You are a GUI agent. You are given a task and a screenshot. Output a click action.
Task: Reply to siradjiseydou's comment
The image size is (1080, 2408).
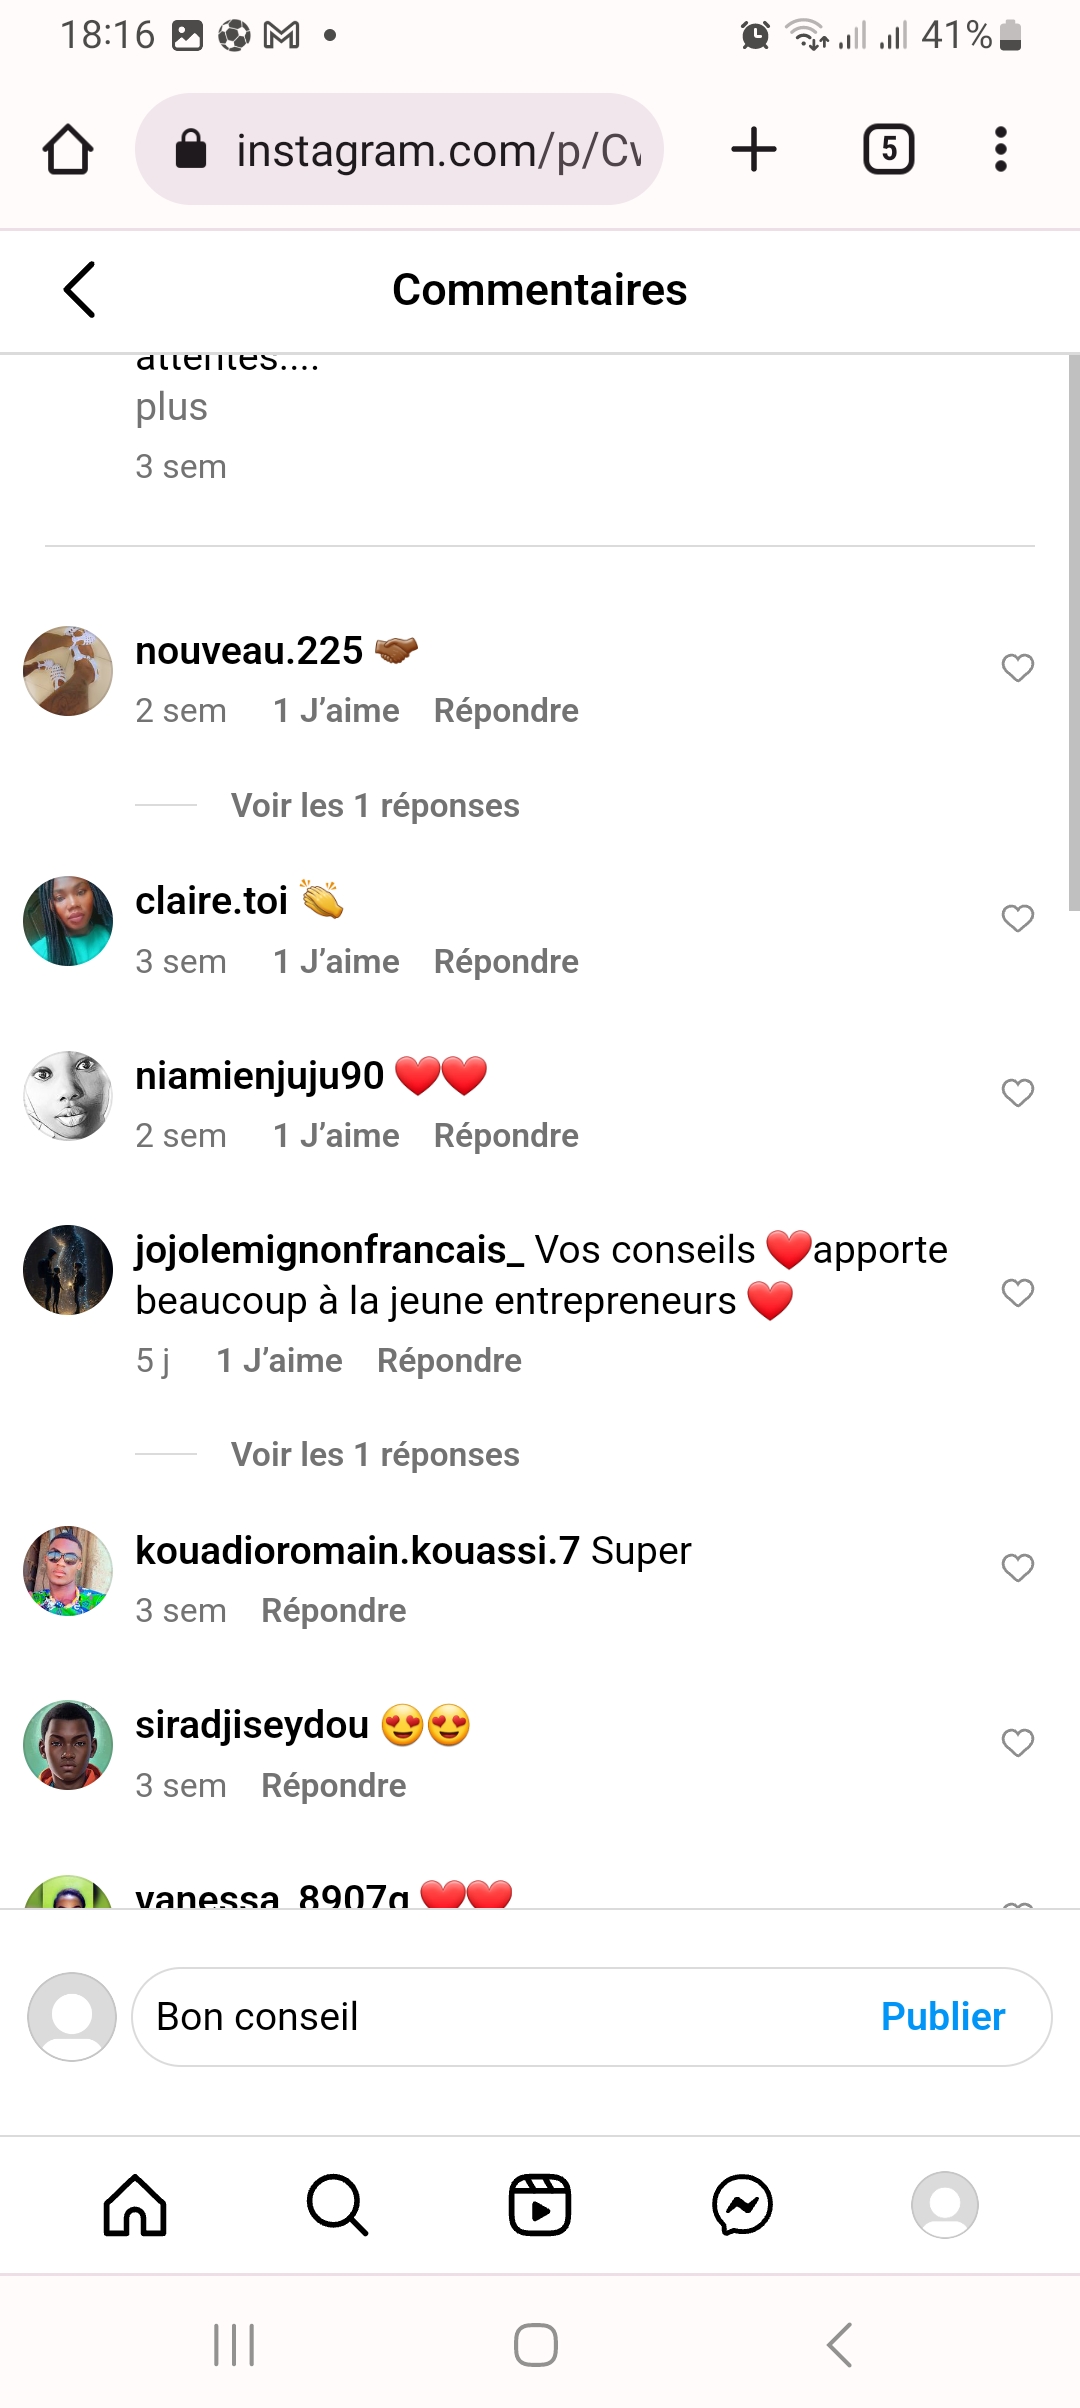click(x=333, y=1786)
